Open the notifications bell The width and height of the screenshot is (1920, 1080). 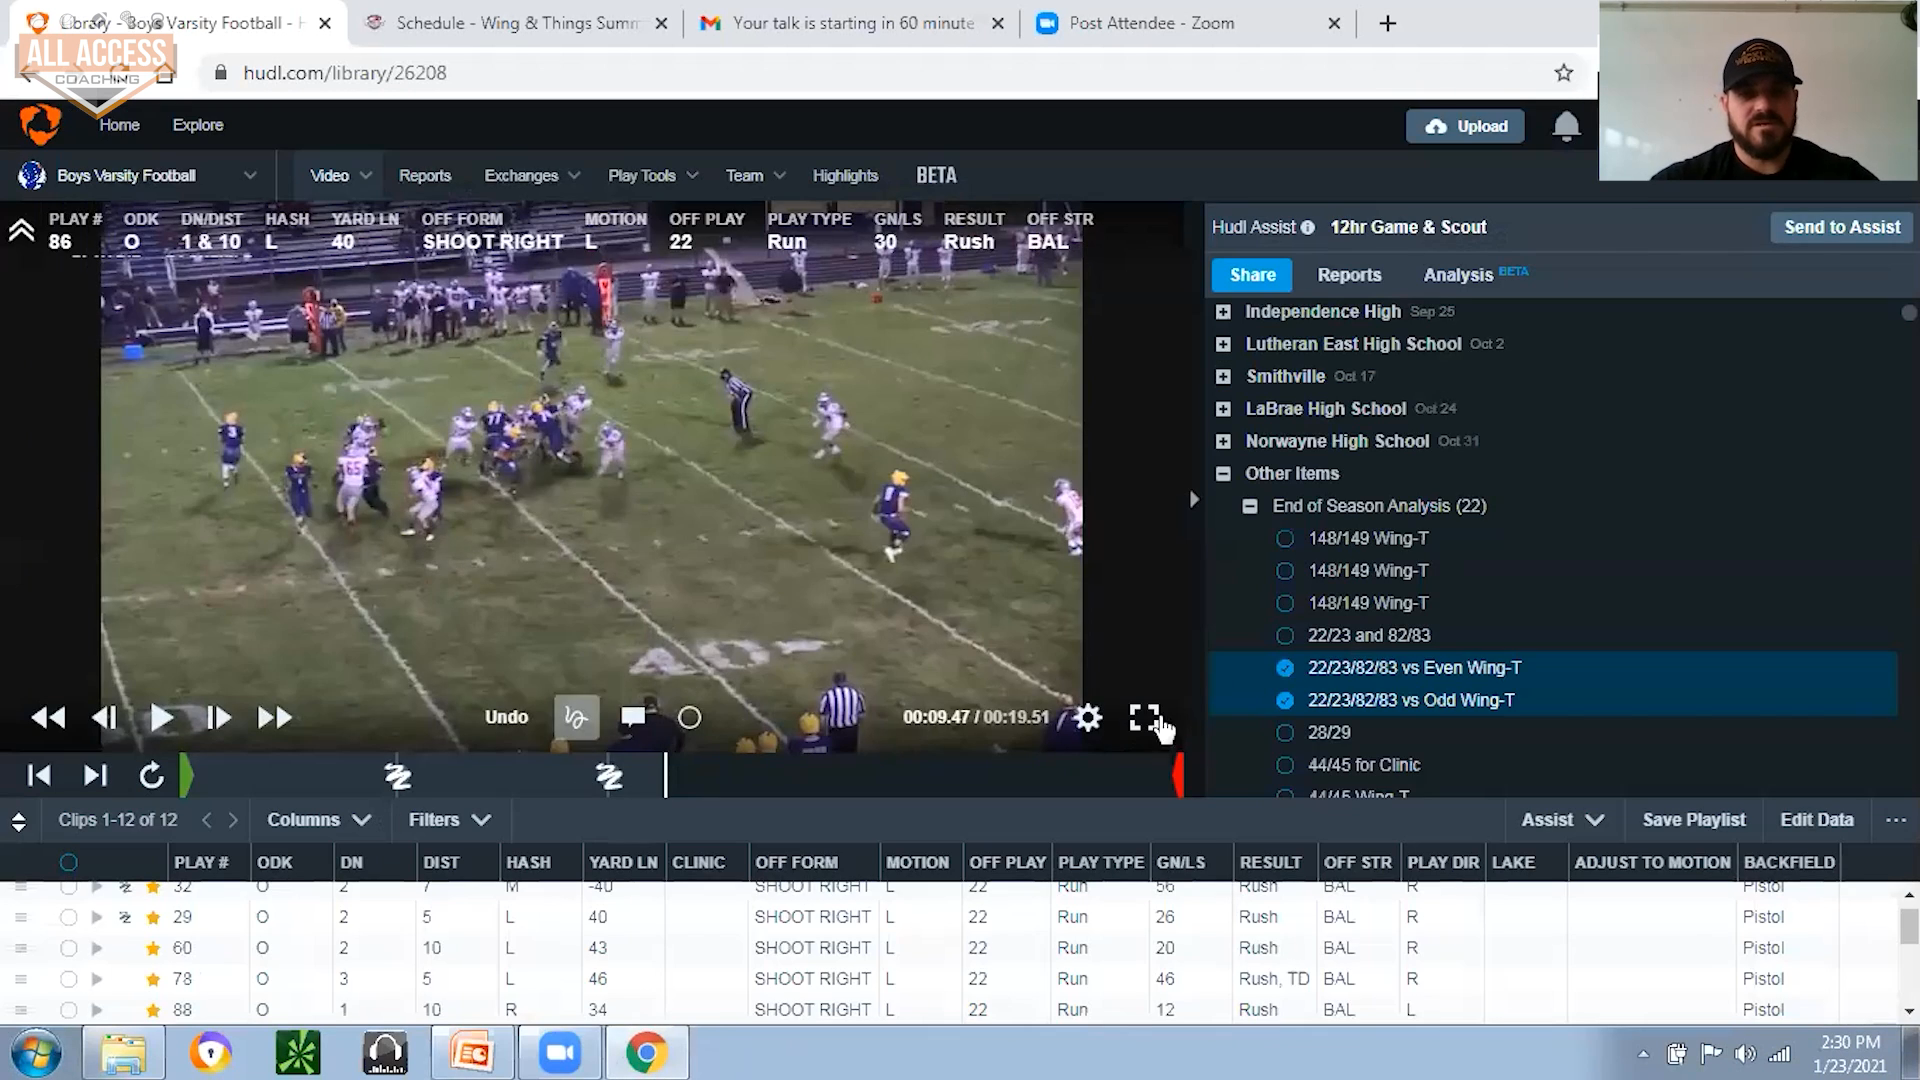tap(1566, 126)
